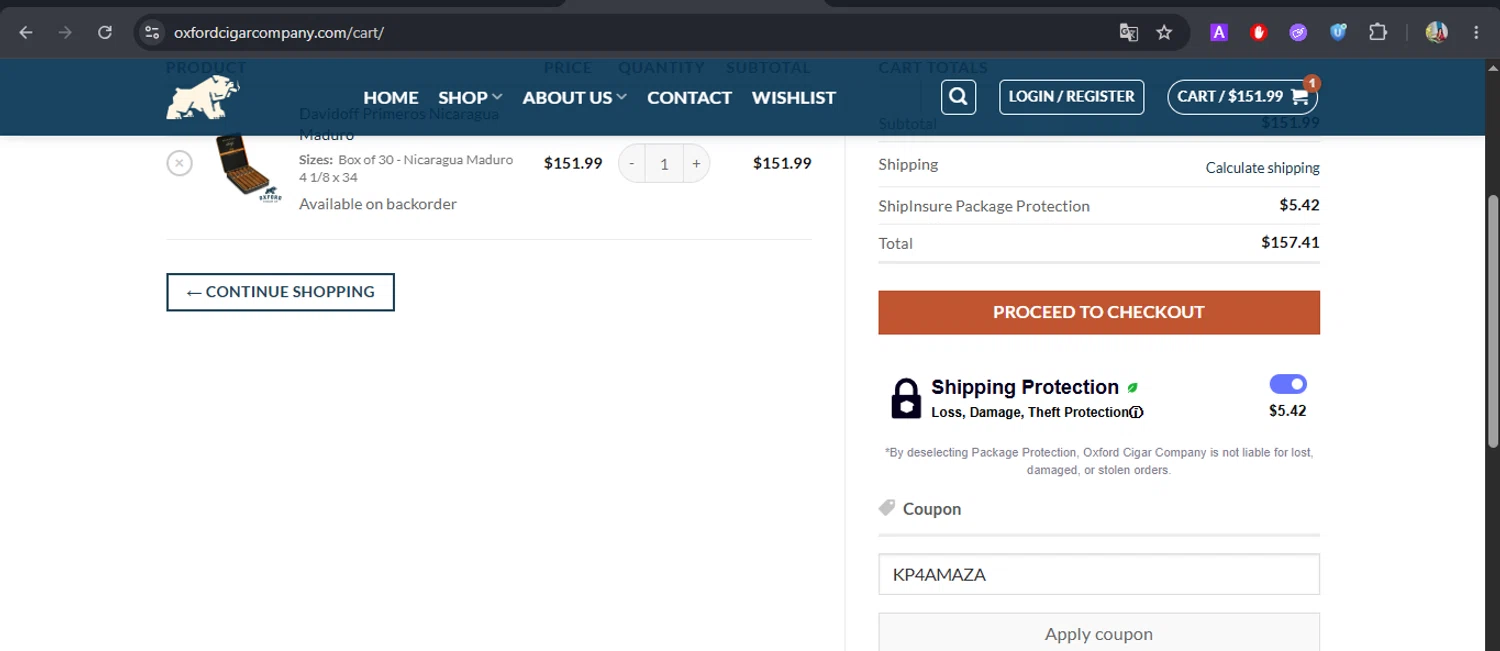Open the CART / $151.99 button
Image resolution: width=1500 pixels, height=651 pixels.
[x=1243, y=96]
